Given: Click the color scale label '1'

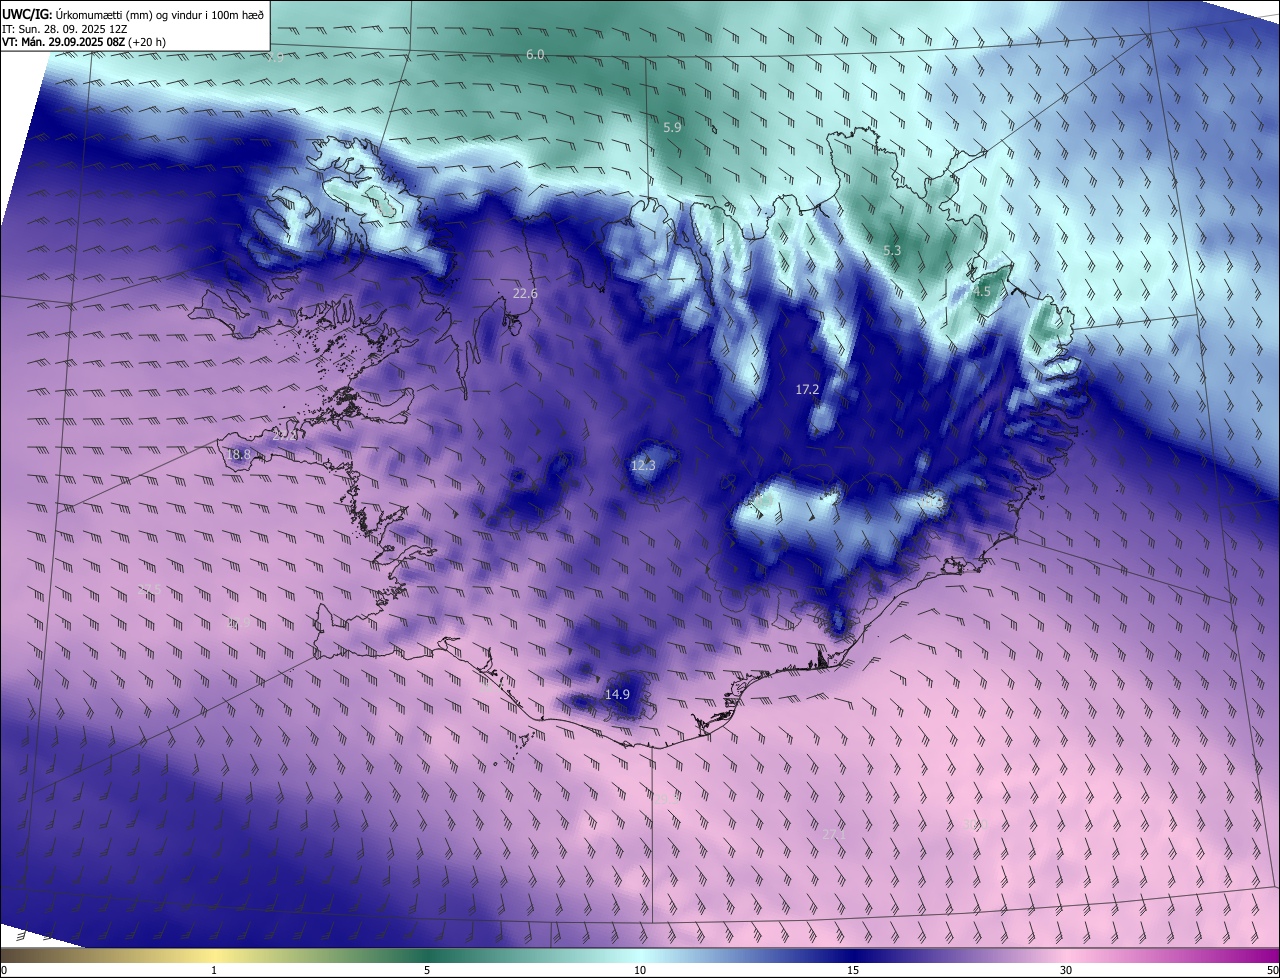Looking at the screenshot, I should coord(214,971).
